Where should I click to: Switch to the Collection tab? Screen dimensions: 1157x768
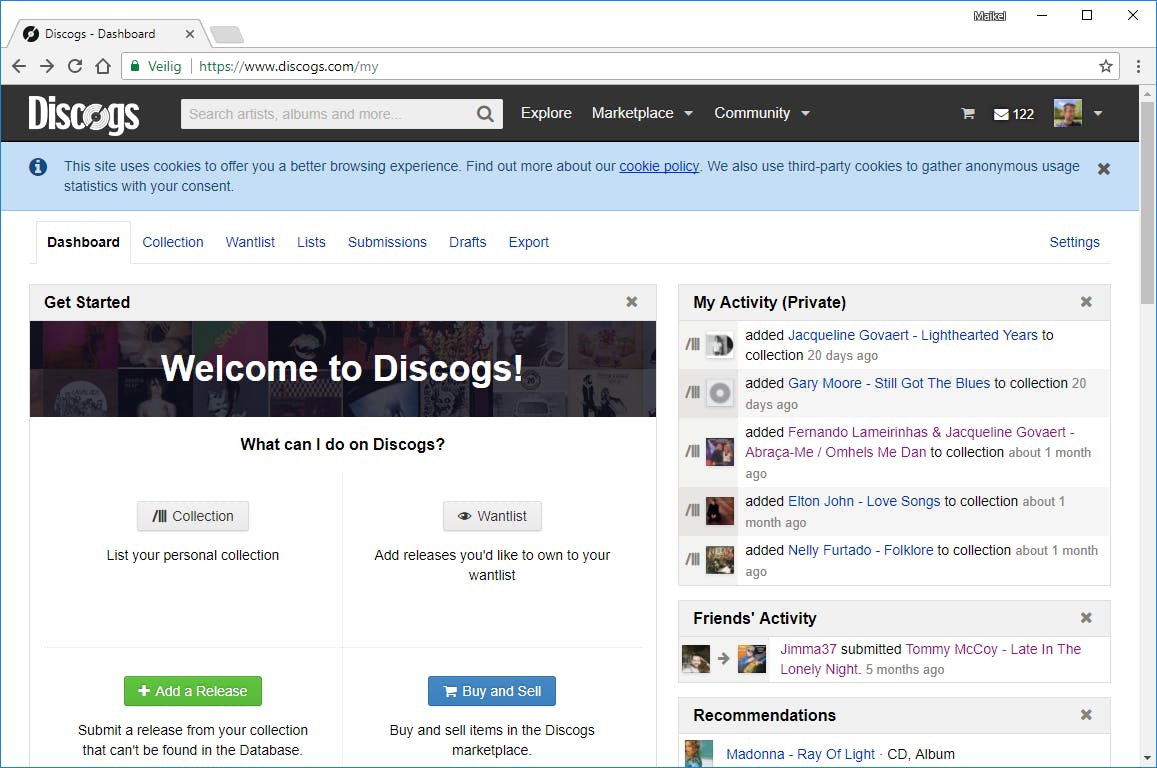(173, 242)
